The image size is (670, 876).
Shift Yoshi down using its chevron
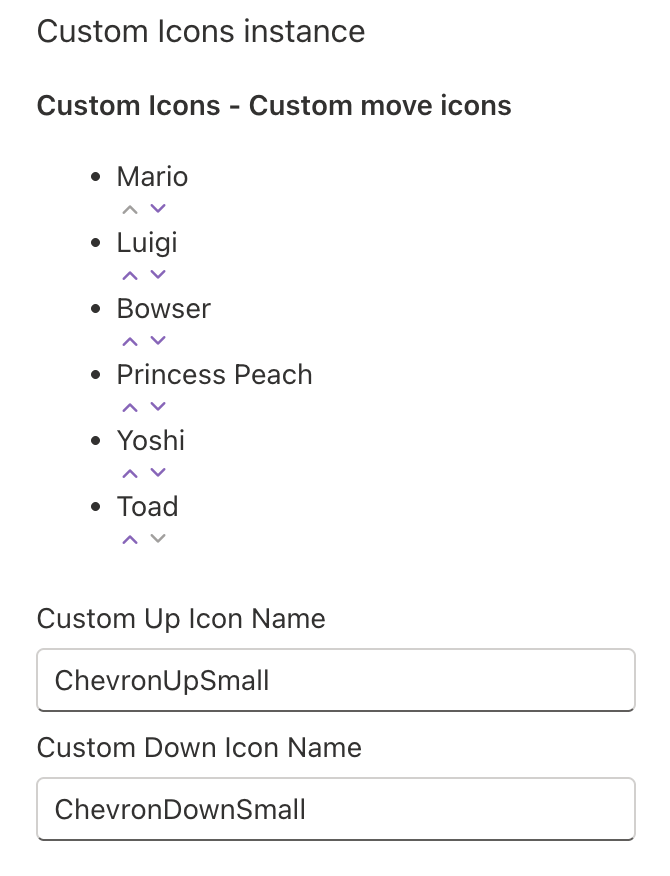(x=157, y=473)
